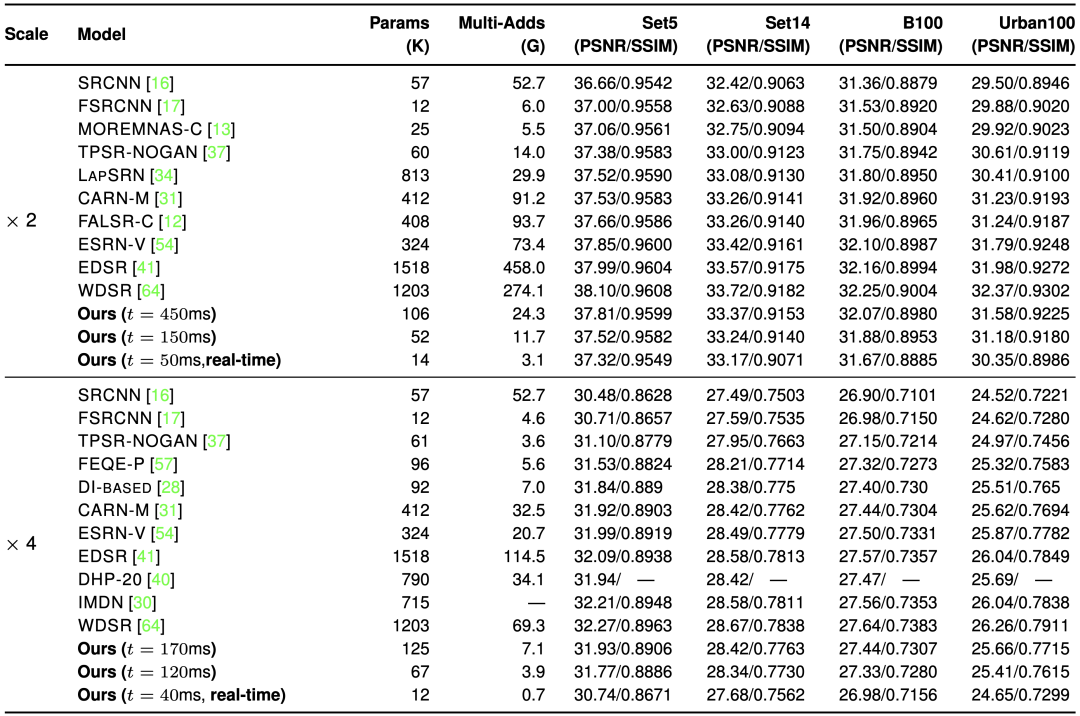Screen dimensions: 1080x716
Task: Open EDSR citation 41 in ×4 section
Action: pos(148,556)
